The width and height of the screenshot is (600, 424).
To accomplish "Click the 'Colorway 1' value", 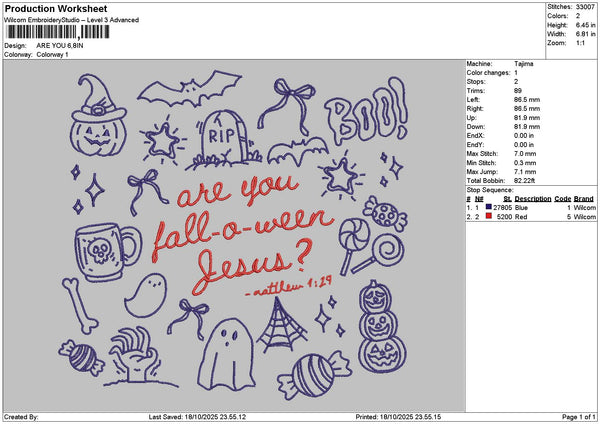I will [x=52, y=55].
